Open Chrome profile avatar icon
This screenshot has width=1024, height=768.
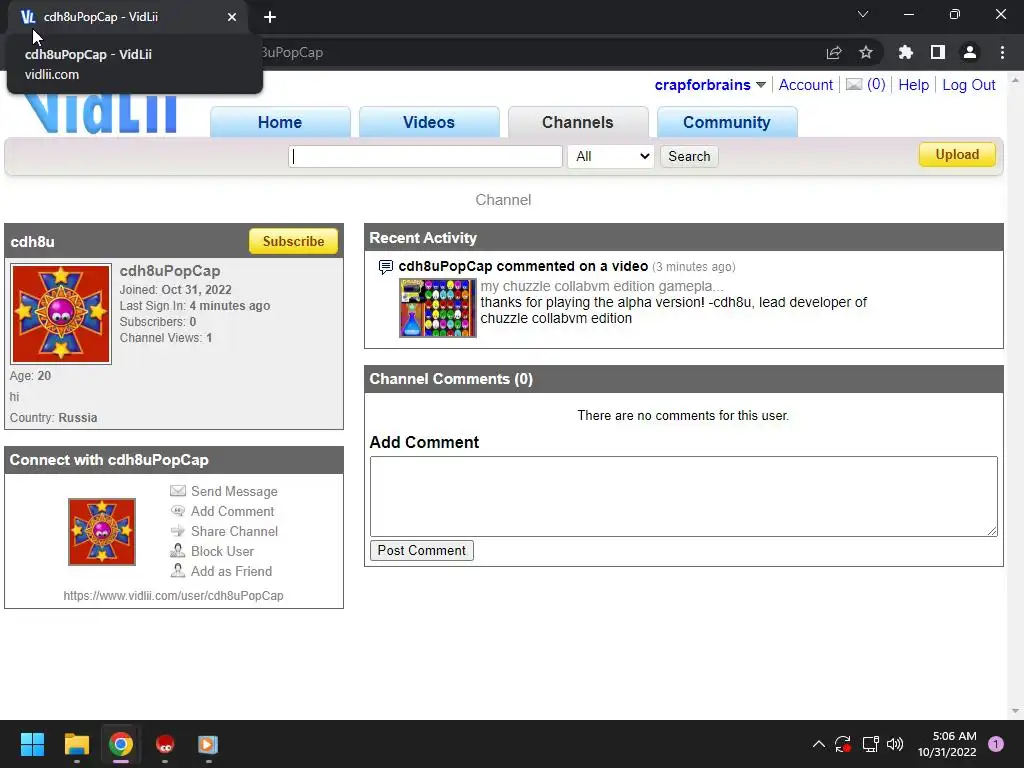970,52
